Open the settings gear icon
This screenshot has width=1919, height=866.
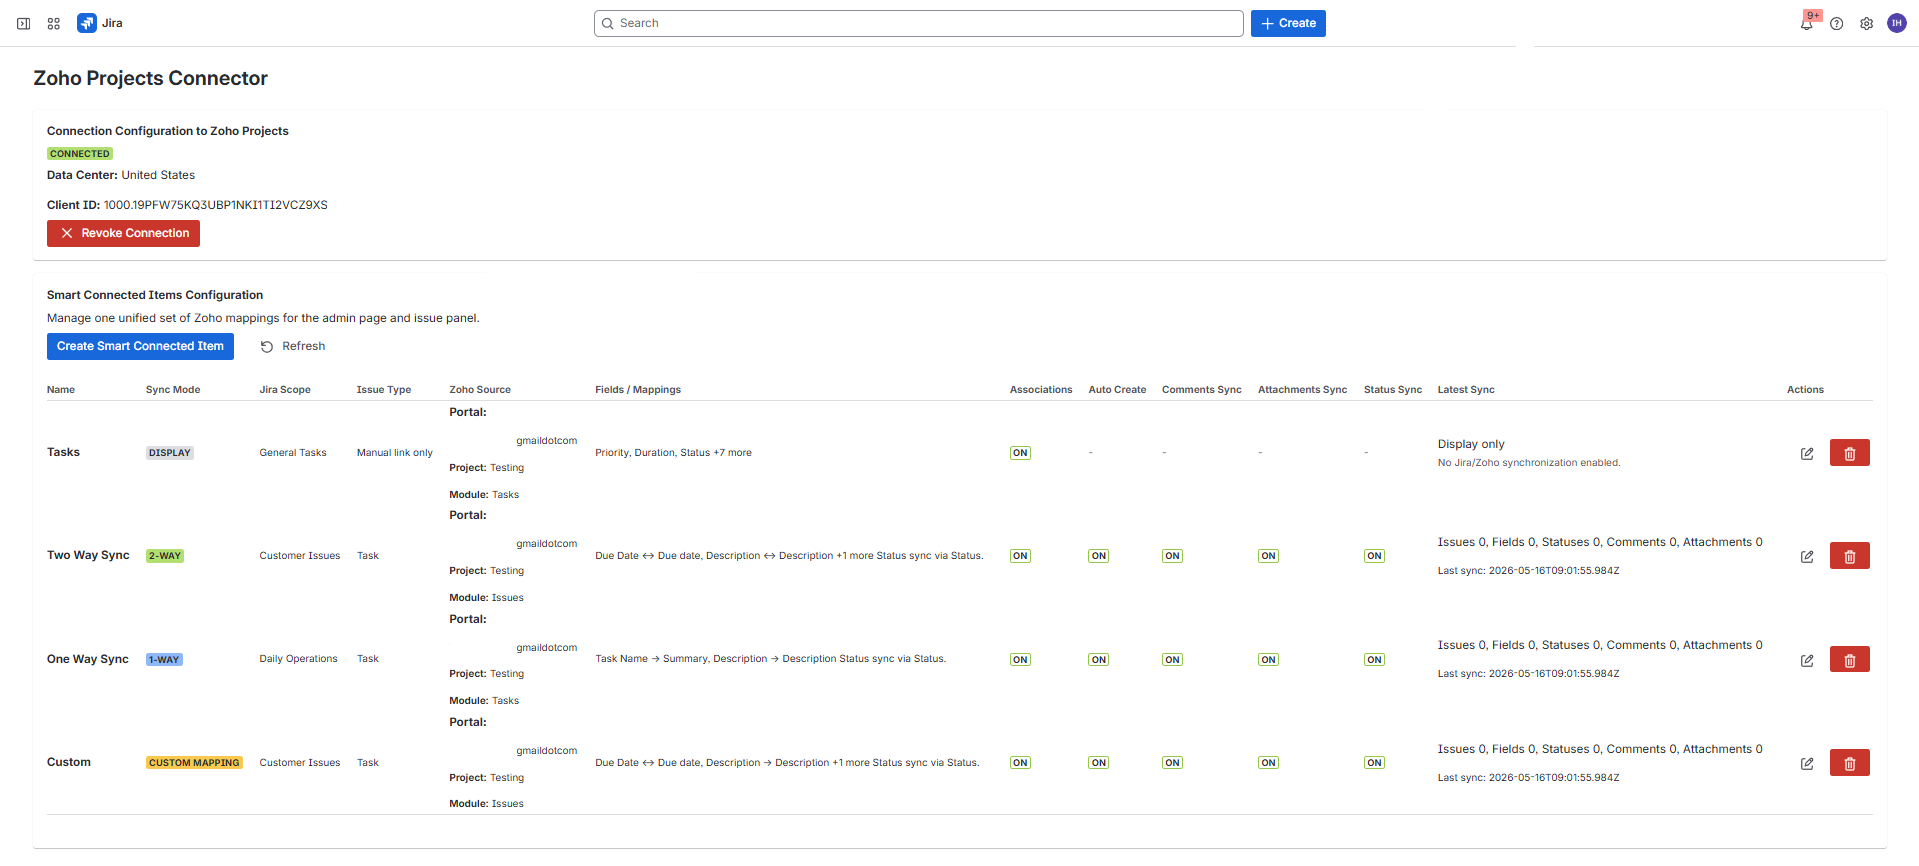click(x=1867, y=23)
